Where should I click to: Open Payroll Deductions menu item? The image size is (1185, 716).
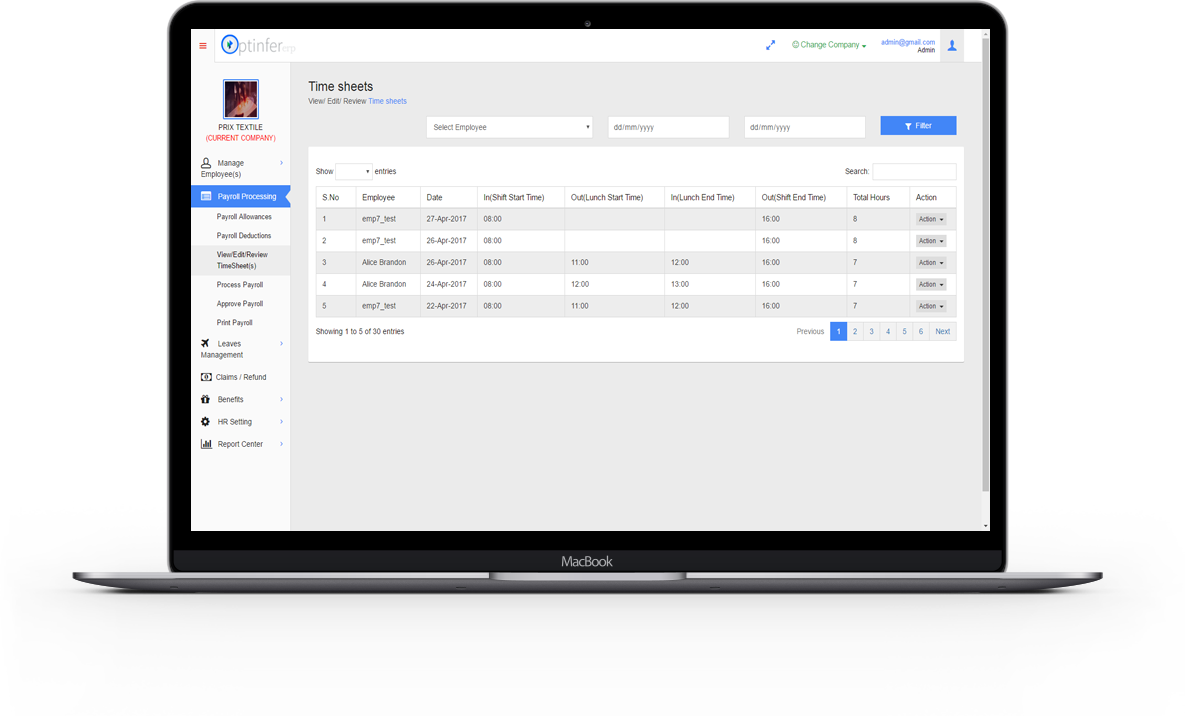coord(243,236)
